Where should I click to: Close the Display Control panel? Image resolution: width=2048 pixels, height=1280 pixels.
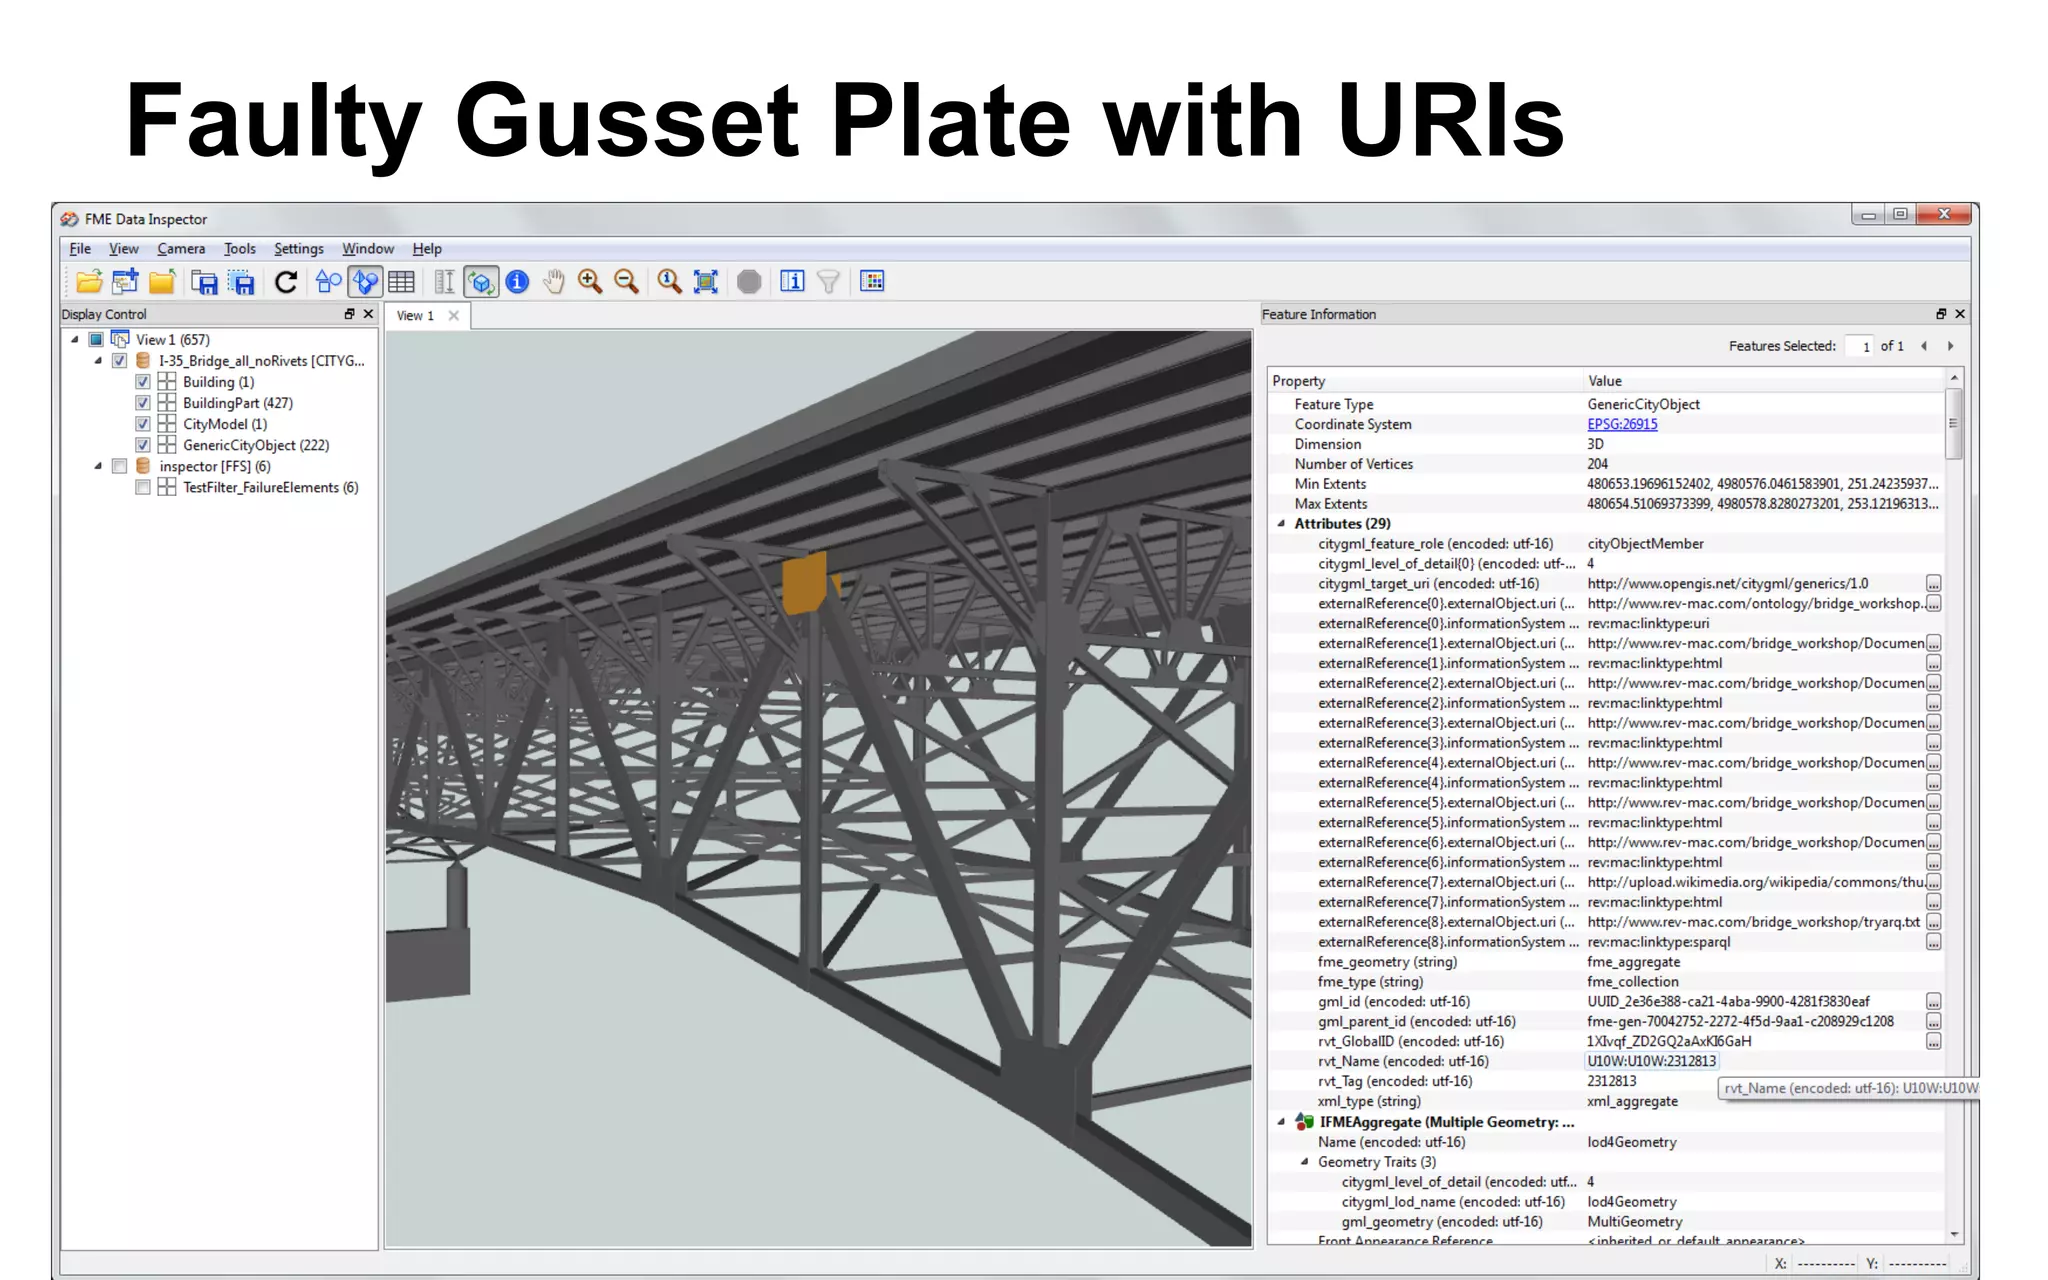[368, 314]
